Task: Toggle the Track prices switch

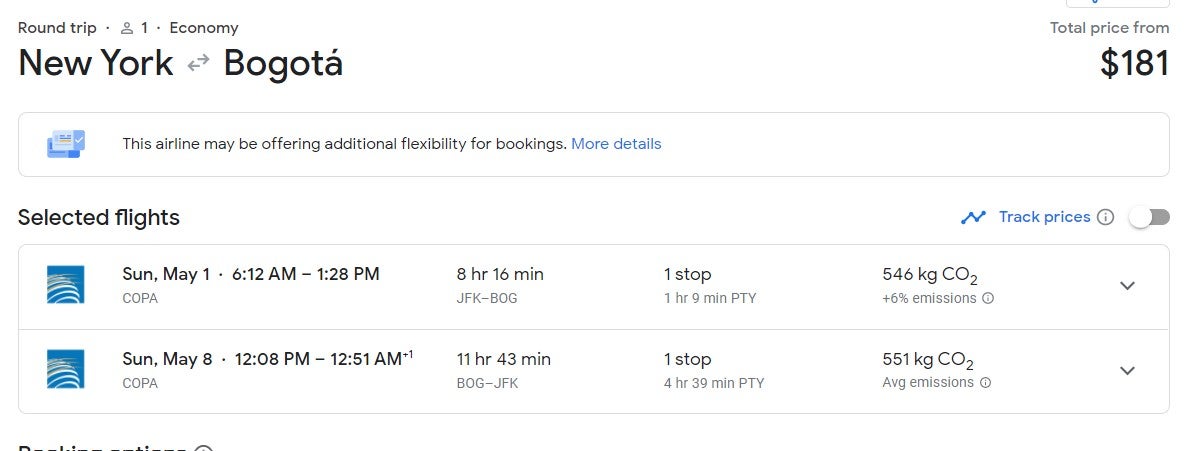Action: coord(1150,217)
